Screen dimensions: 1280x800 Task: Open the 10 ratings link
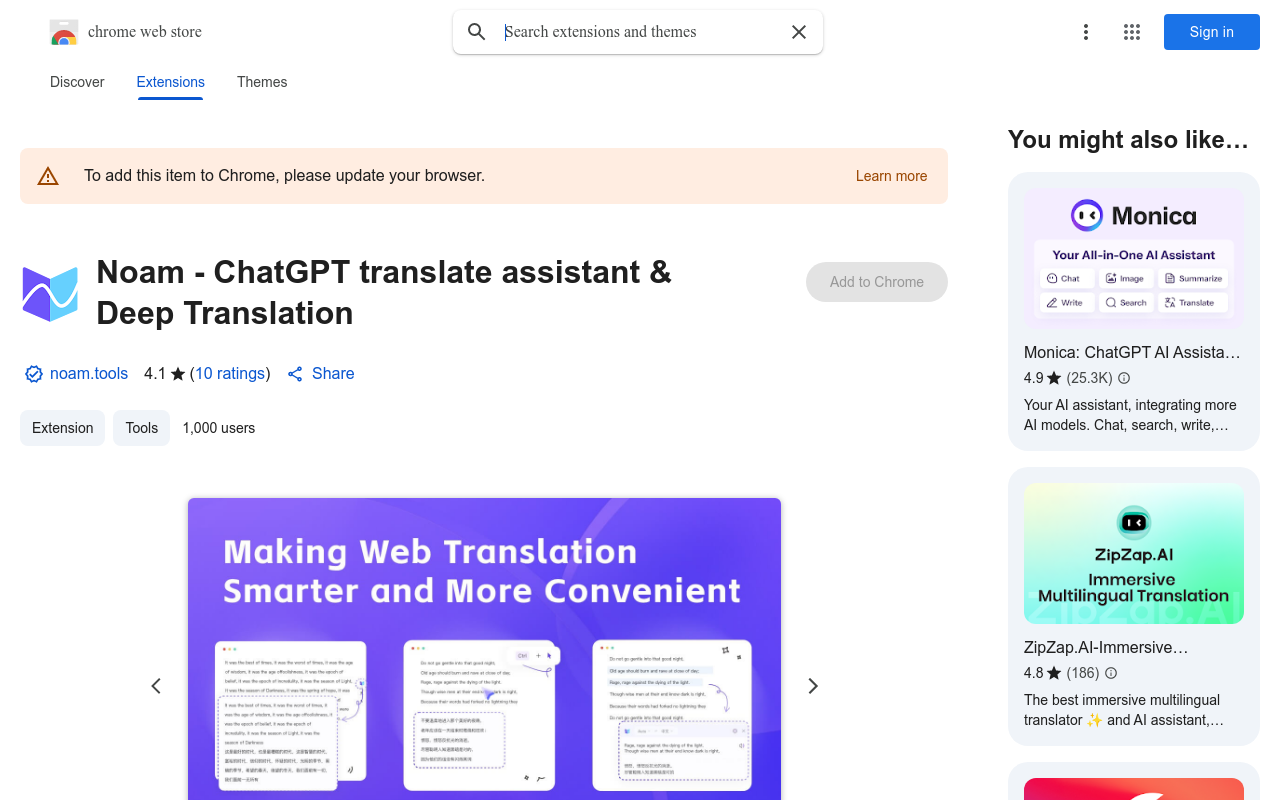pos(230,374)
